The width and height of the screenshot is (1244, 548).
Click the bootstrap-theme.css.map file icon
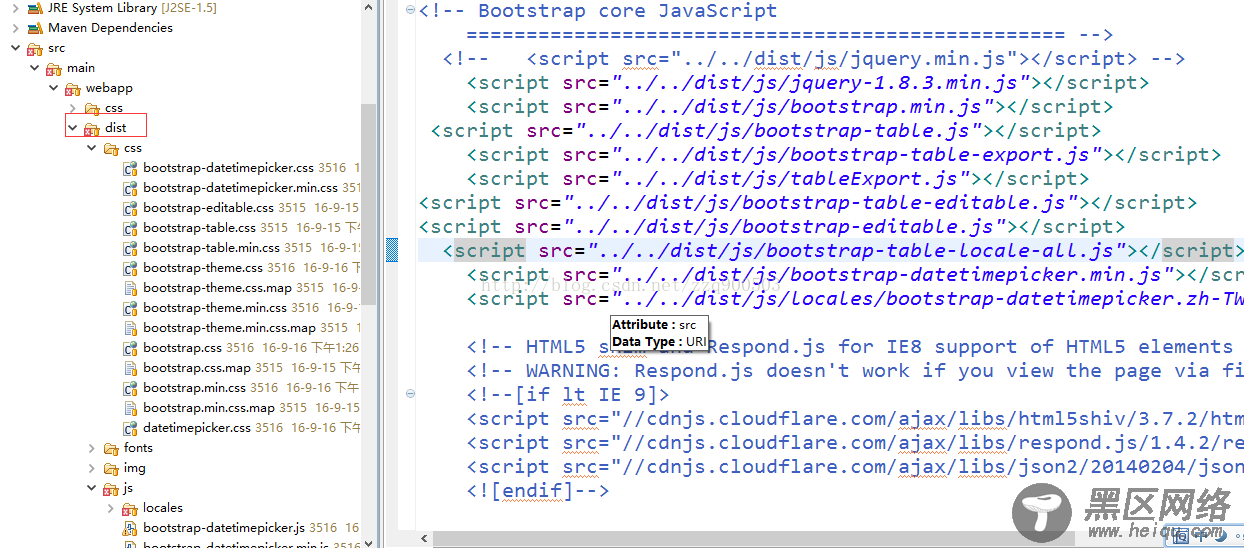130,288
